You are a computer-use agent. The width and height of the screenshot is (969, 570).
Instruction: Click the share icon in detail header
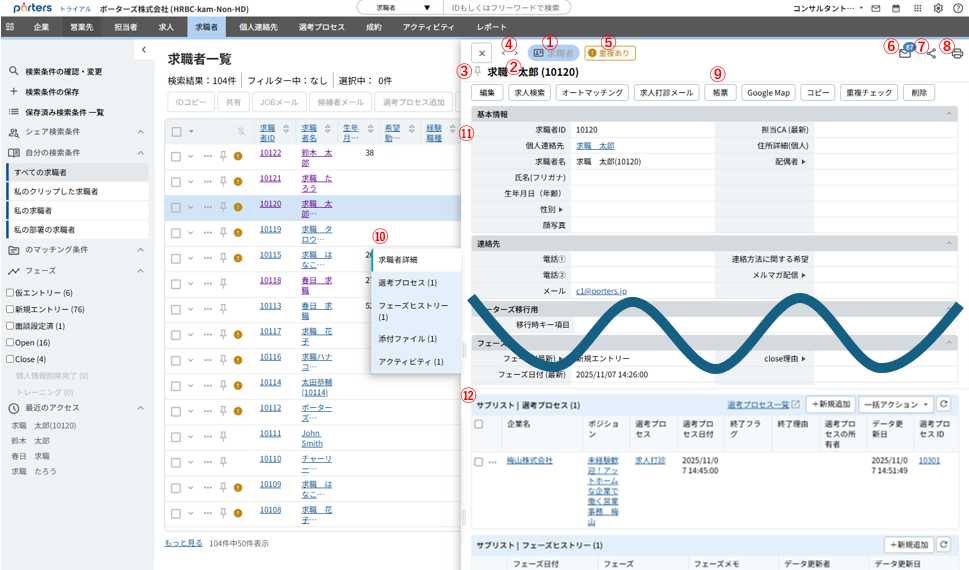point(931,53)
